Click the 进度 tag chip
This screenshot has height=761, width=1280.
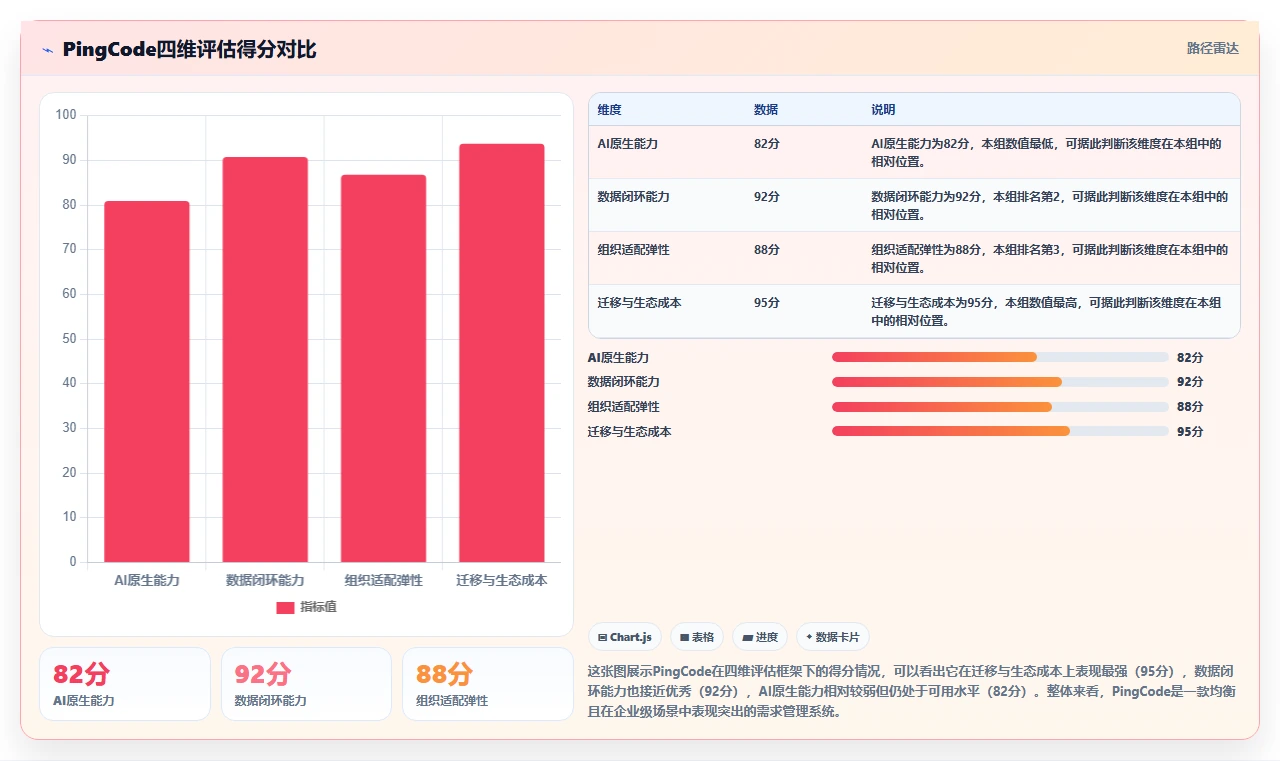[x=760, y=637]
